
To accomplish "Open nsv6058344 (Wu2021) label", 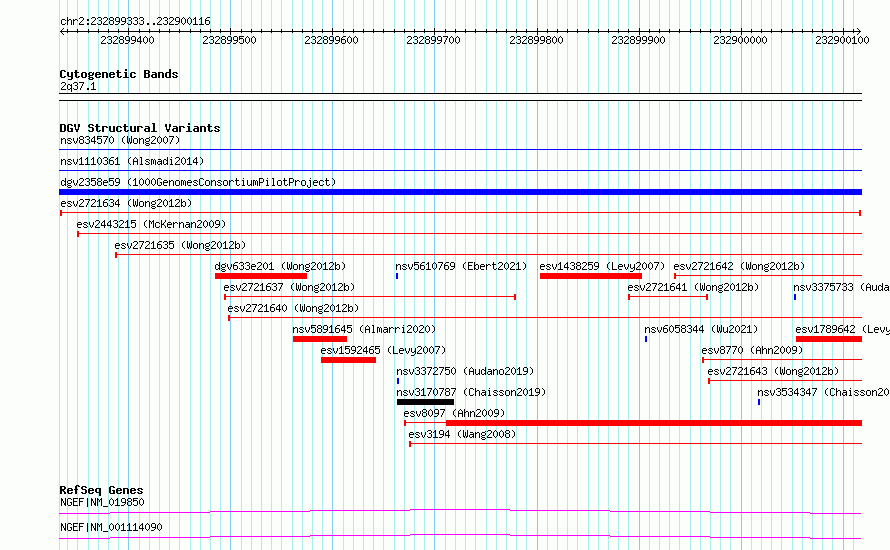I will click(701, 329).
